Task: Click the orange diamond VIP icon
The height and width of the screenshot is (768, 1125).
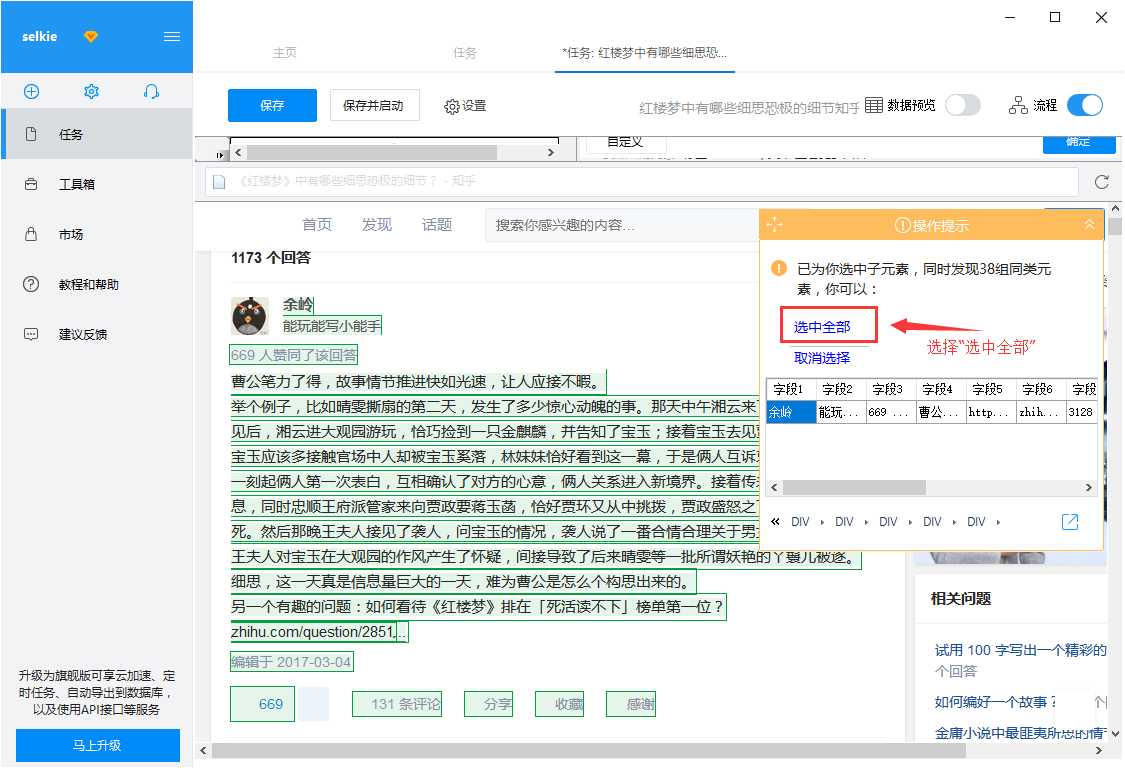Action: [90, 37]
